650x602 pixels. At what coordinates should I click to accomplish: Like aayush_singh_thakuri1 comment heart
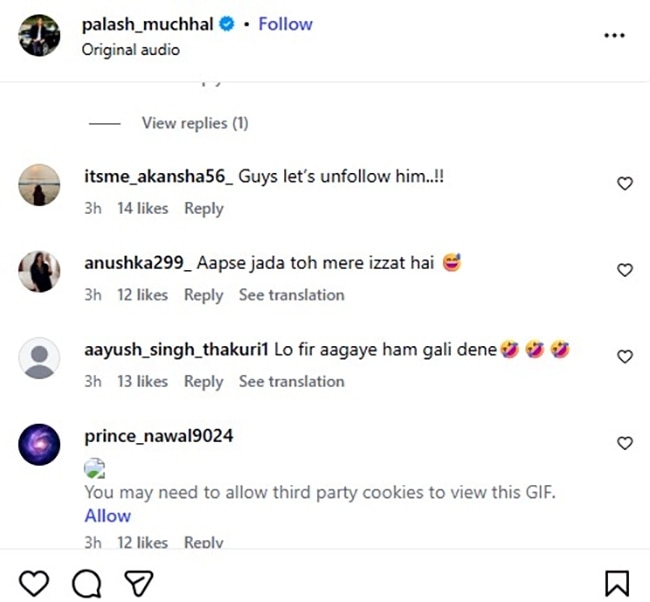pyautogui.click(x=624, y=356)
